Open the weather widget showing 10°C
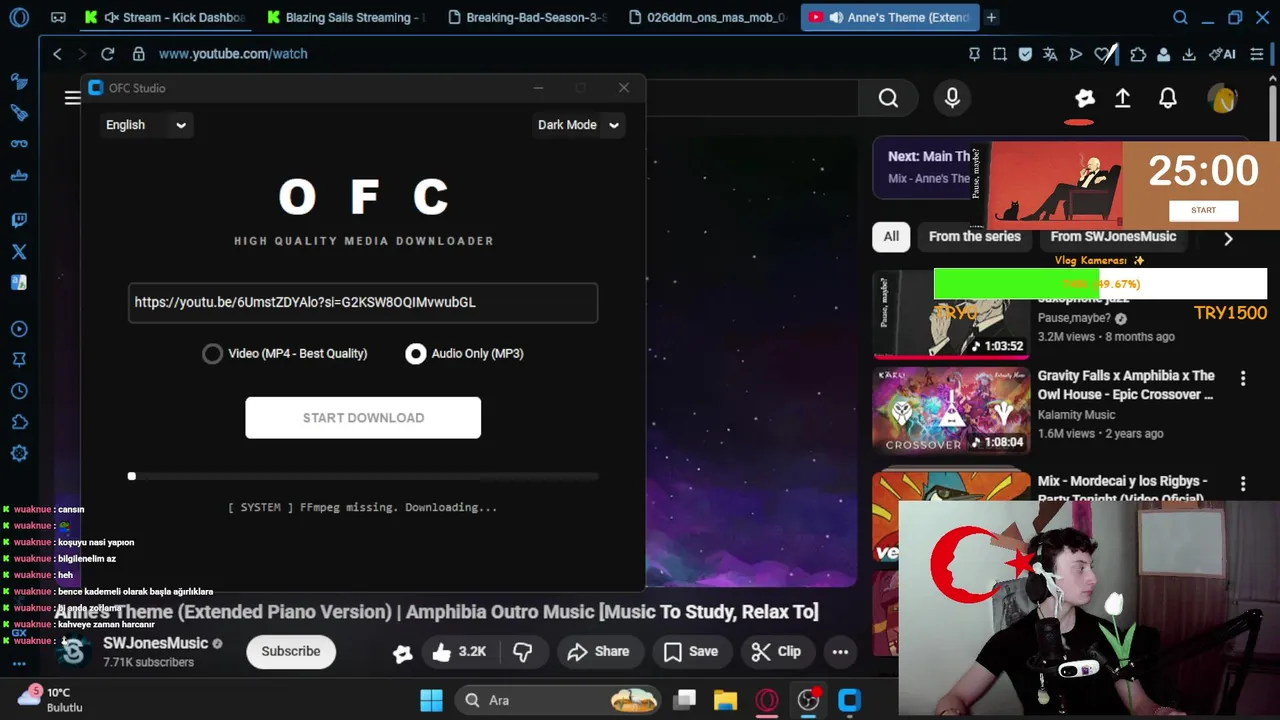 point(50,699)
